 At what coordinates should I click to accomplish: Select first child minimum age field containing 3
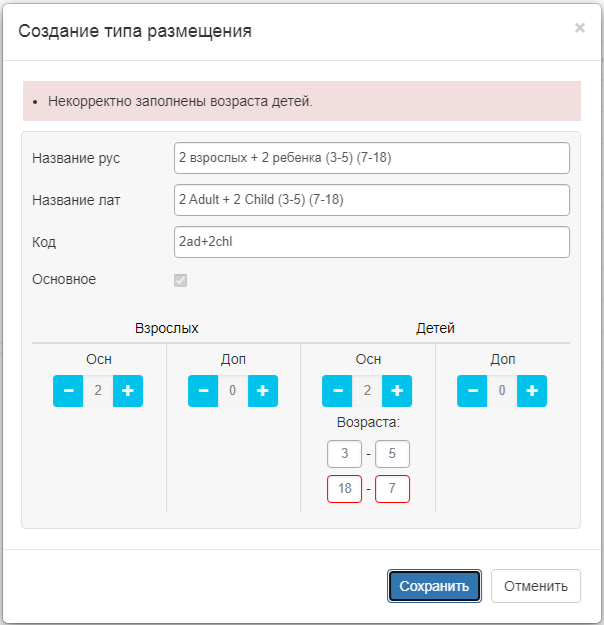pos(344,454)
